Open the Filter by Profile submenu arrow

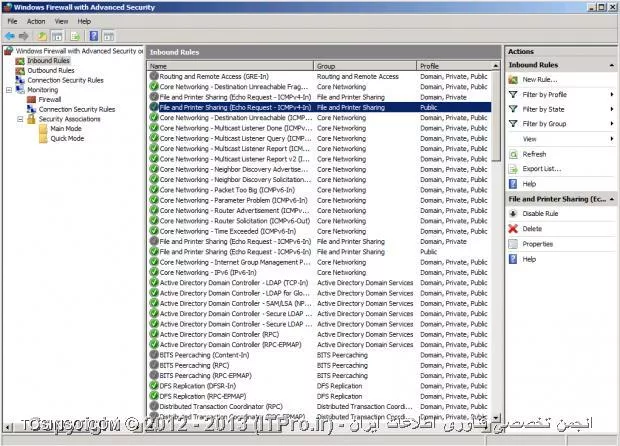point(612,94)
